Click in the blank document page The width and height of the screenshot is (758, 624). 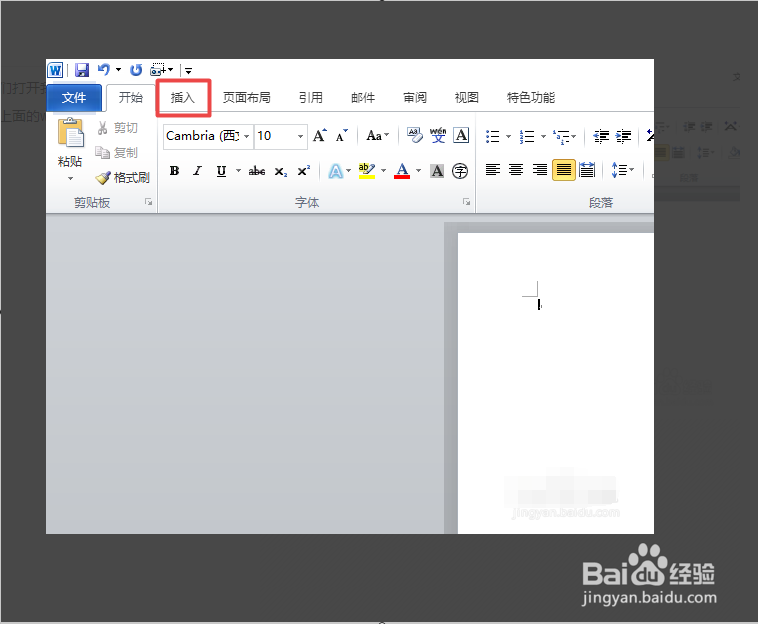556,383
